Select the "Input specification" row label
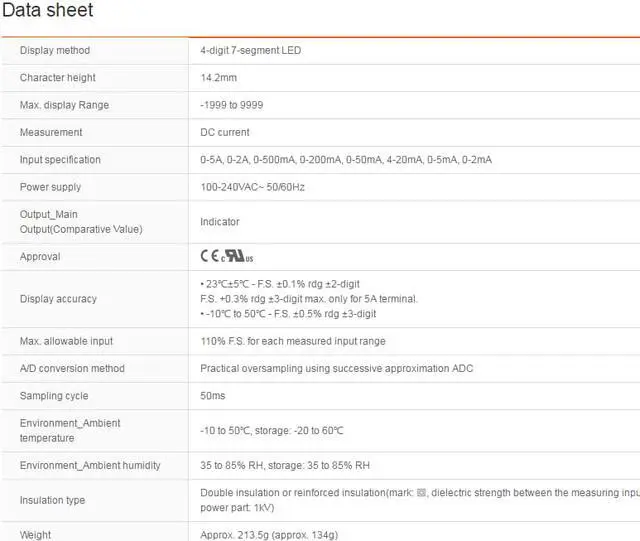 coord(60,160)
